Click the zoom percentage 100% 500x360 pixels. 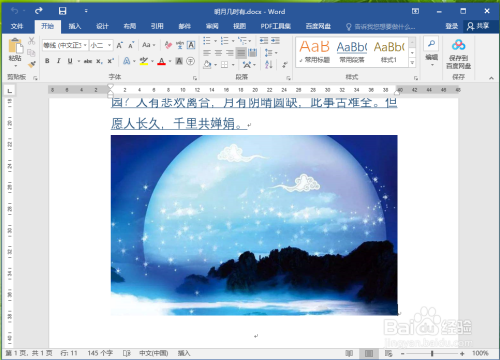pyautogui.click(x=480, y=353)
